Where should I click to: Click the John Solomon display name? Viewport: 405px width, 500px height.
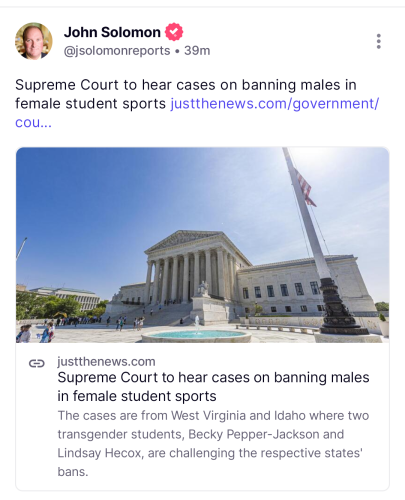point(112,32)
